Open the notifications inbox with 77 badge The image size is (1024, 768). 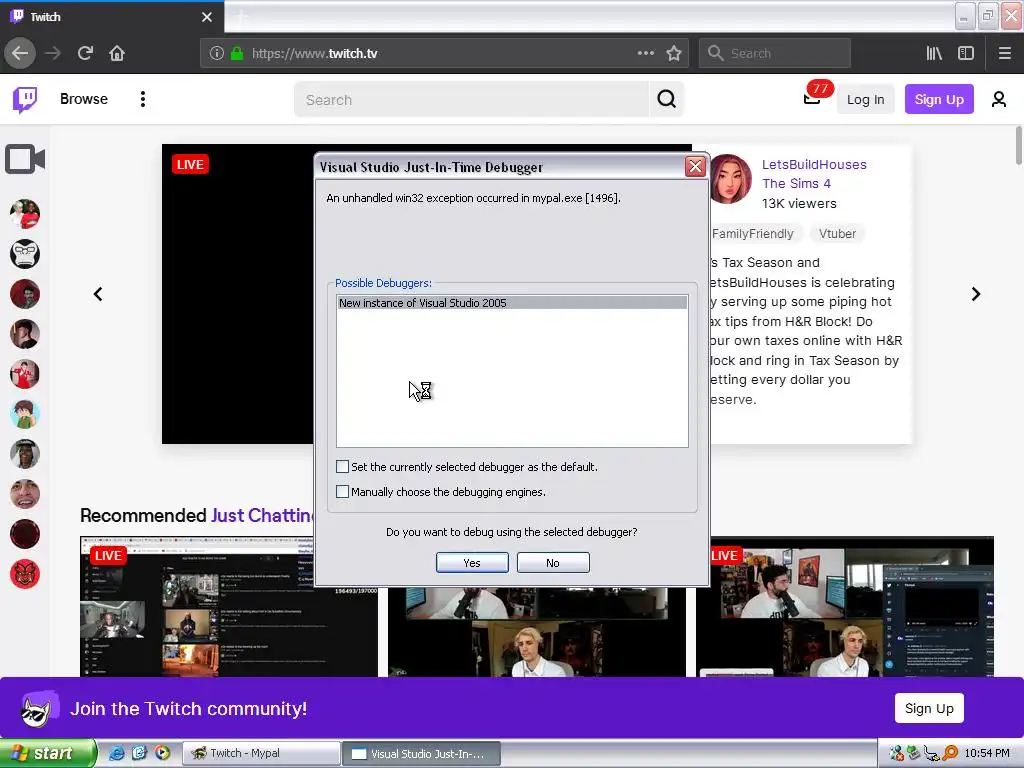812,99
